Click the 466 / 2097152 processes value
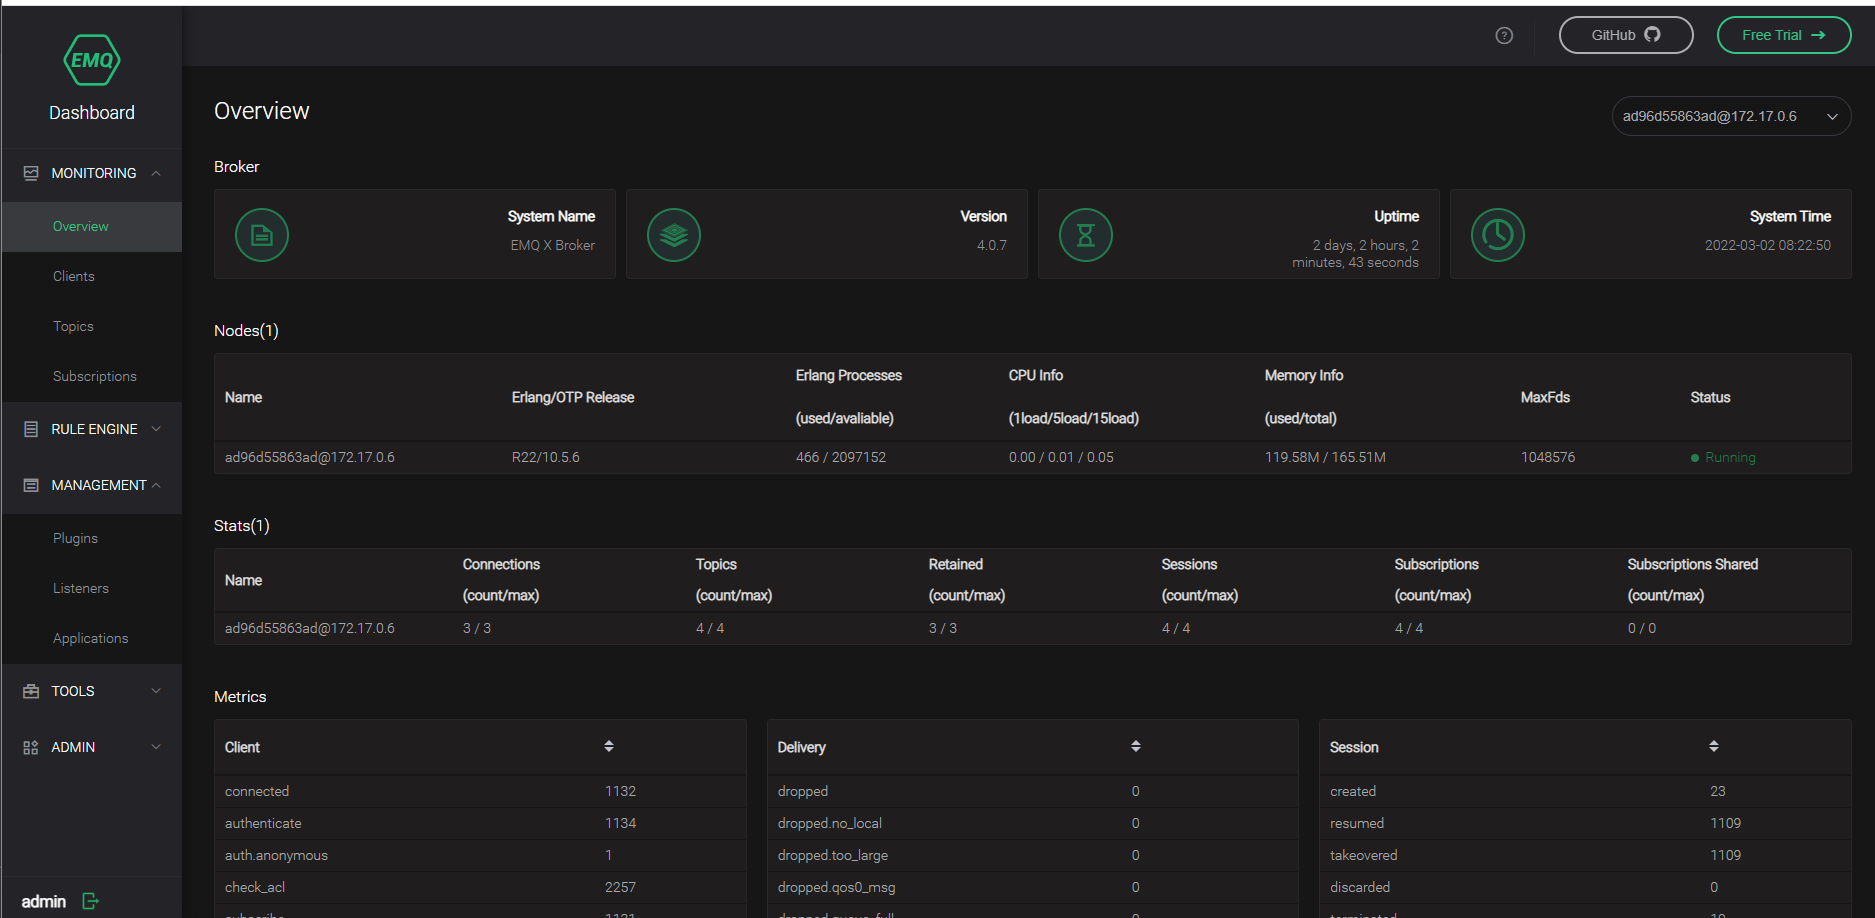 841,457
